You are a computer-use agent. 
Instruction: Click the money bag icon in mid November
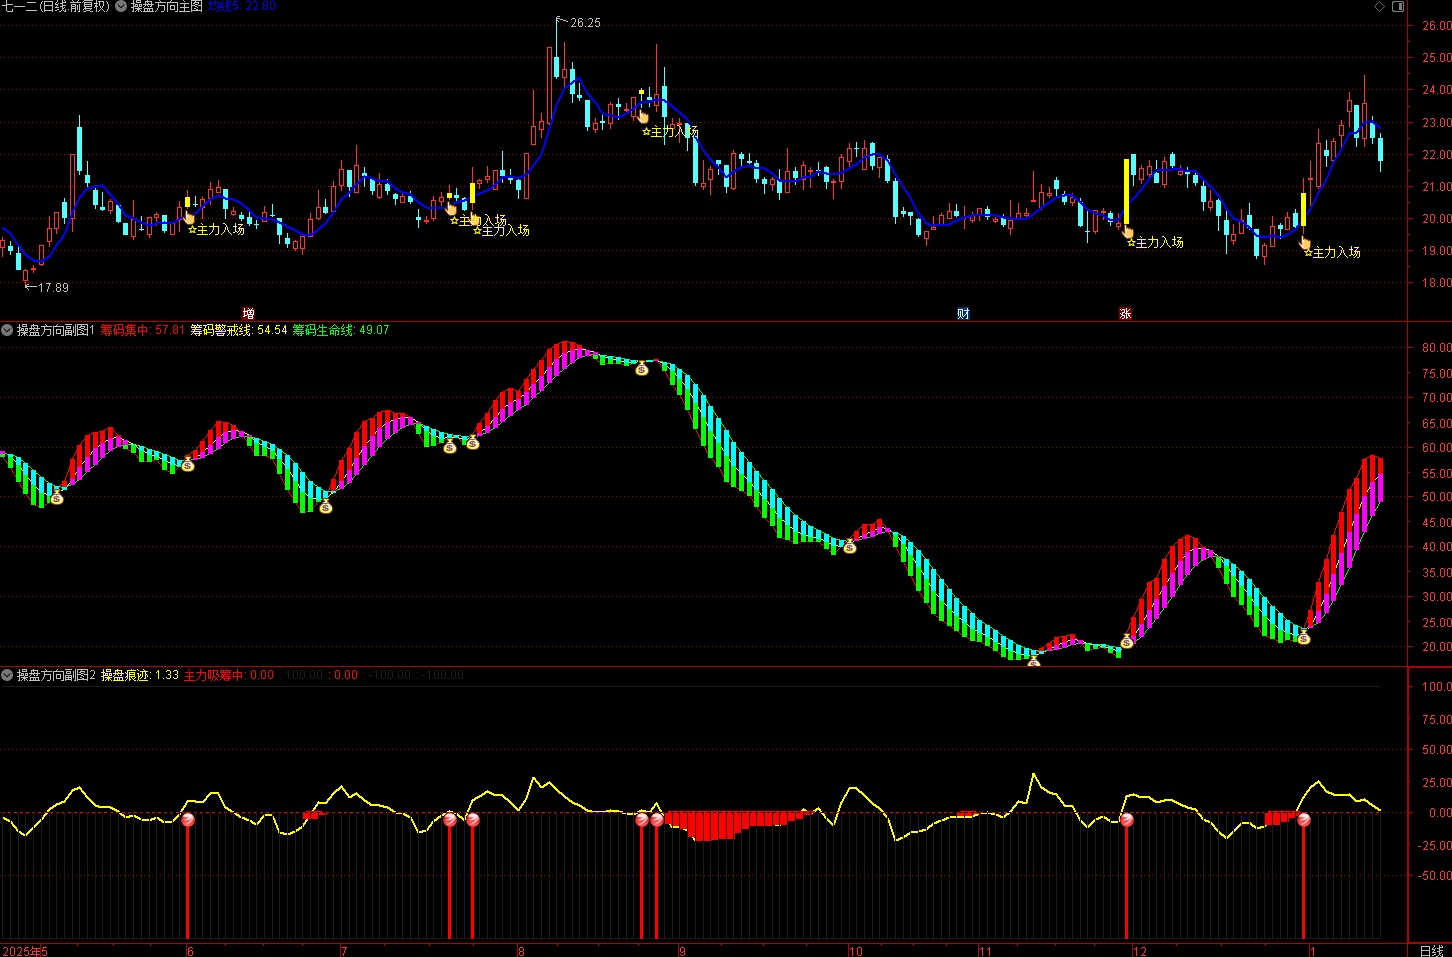(x=1034, y=660)
